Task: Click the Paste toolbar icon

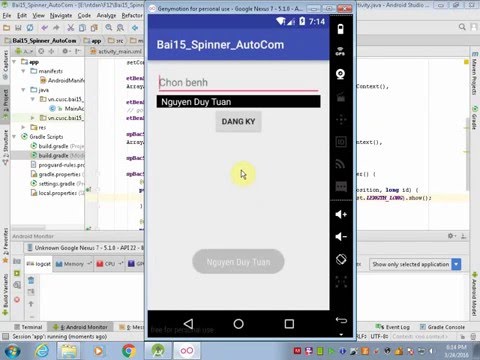Action: click(x=94, y=28)
